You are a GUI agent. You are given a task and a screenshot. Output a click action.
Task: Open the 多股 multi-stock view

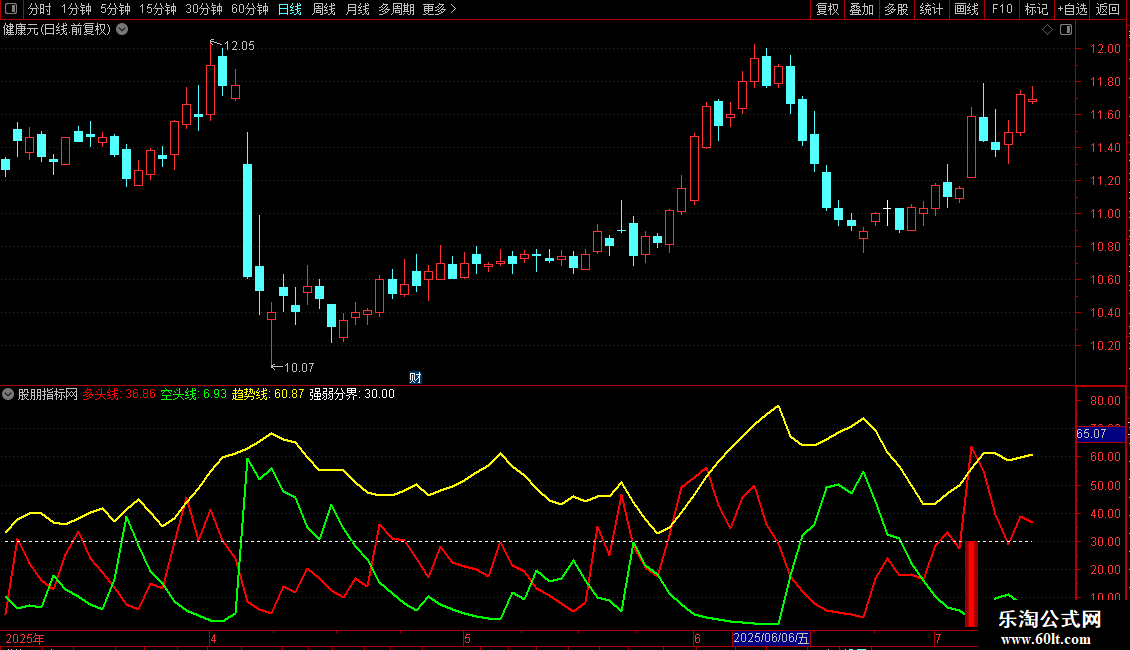(896, 9)
